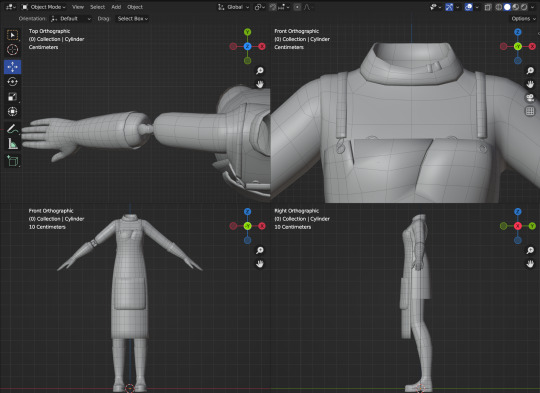
Task: Click red X axis in Top Orthographic gizmo
Action: tap(262, 46)
